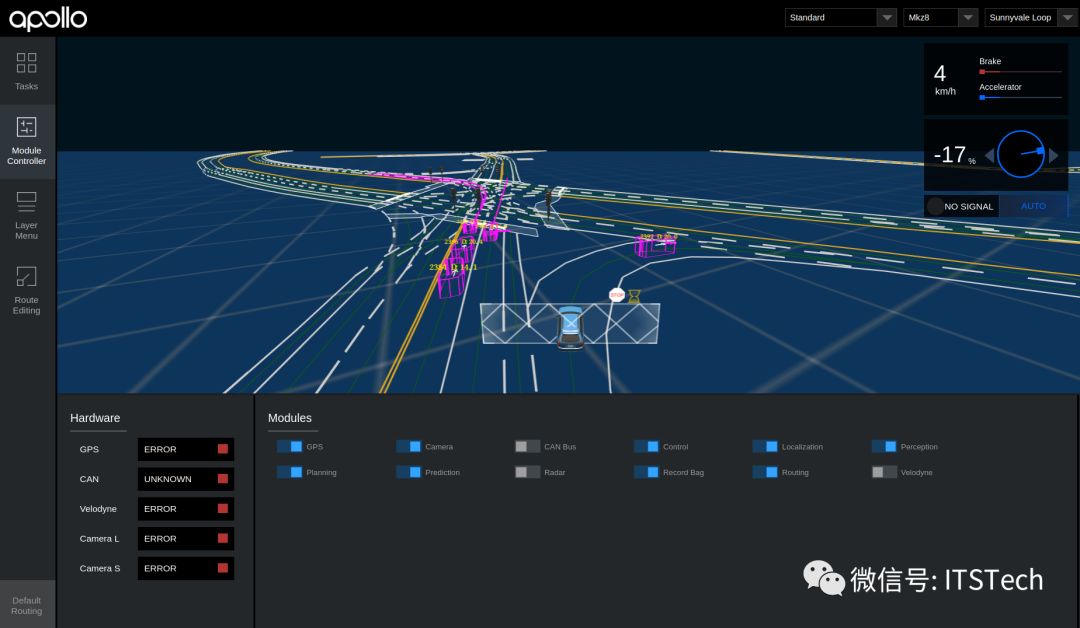Click the GPS hardware ERROR status
1080x628 pixels.
(185, 449)
